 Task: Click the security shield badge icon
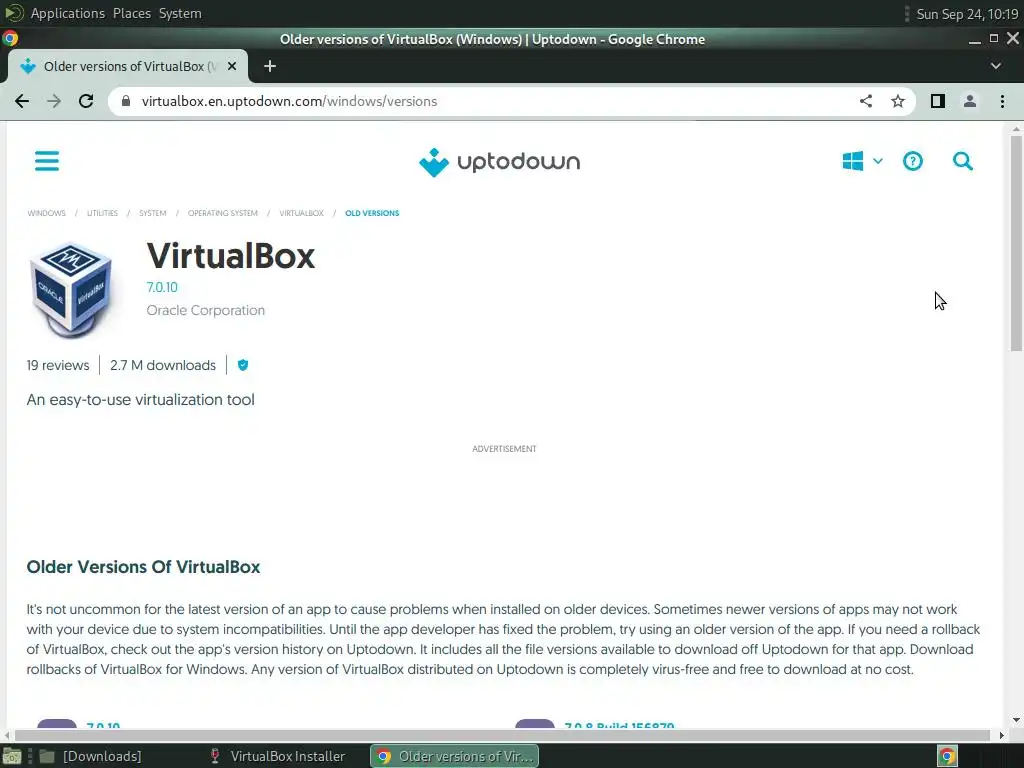[243, 365]
